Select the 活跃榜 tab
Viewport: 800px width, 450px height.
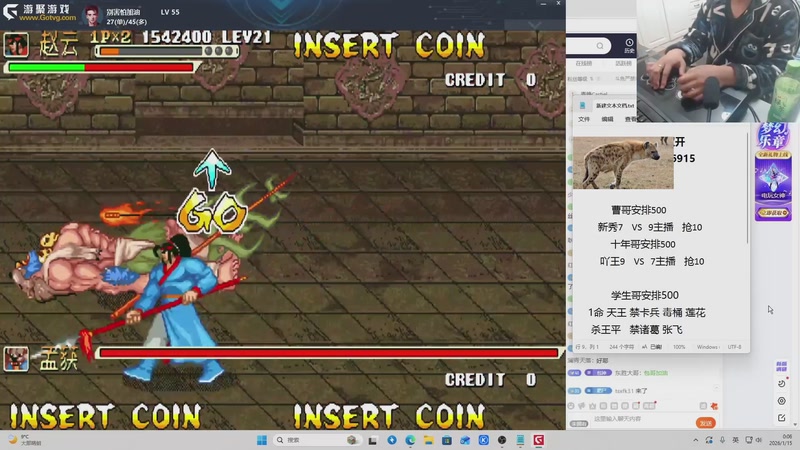pos(623,63)
